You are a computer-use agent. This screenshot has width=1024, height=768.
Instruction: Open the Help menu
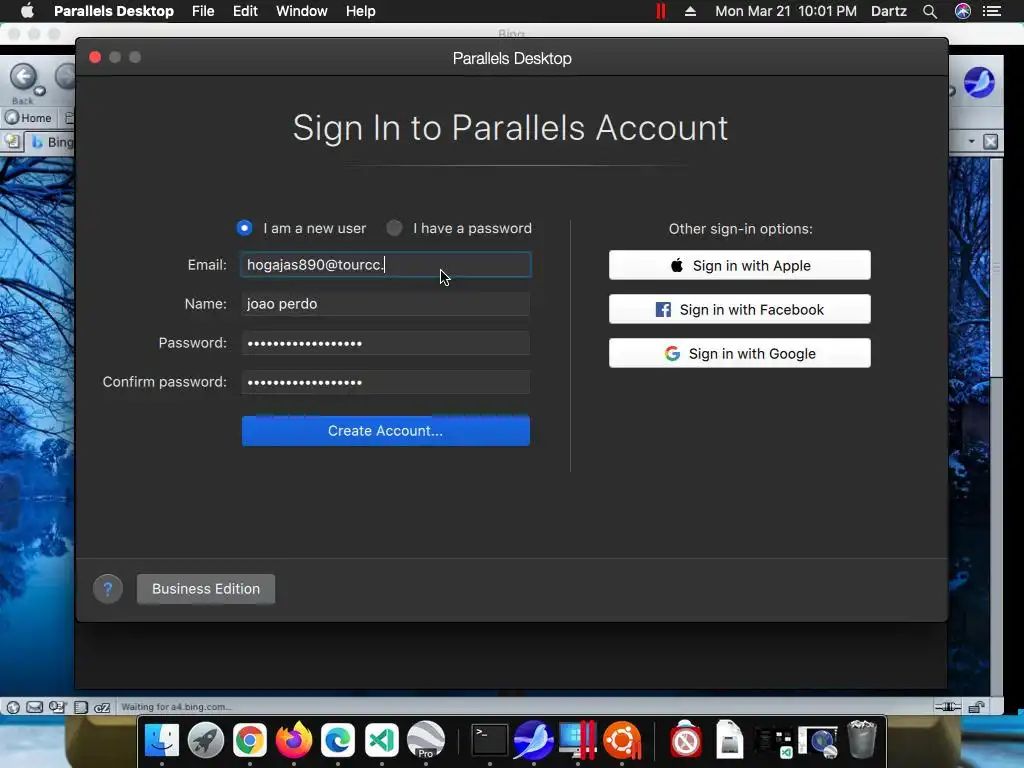point(360,11)
